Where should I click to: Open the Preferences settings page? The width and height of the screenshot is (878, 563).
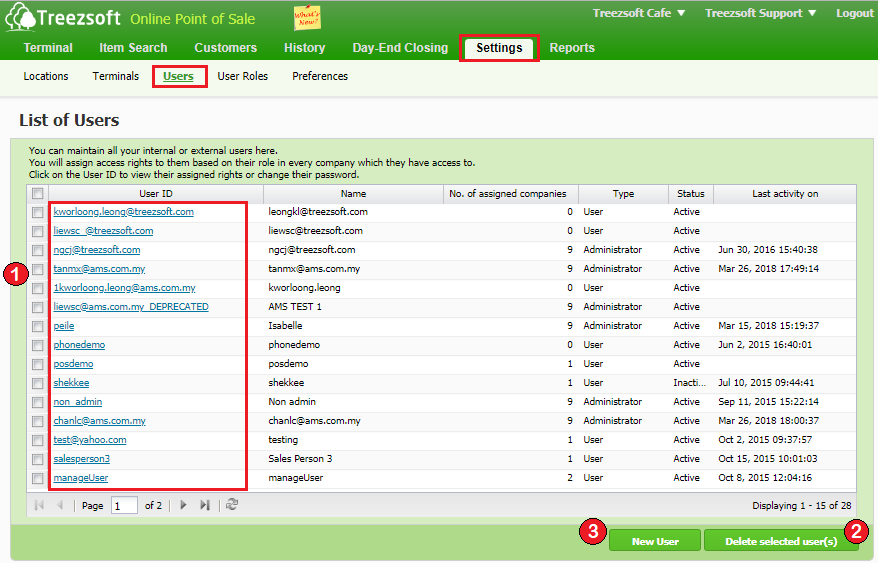[320, 76]
